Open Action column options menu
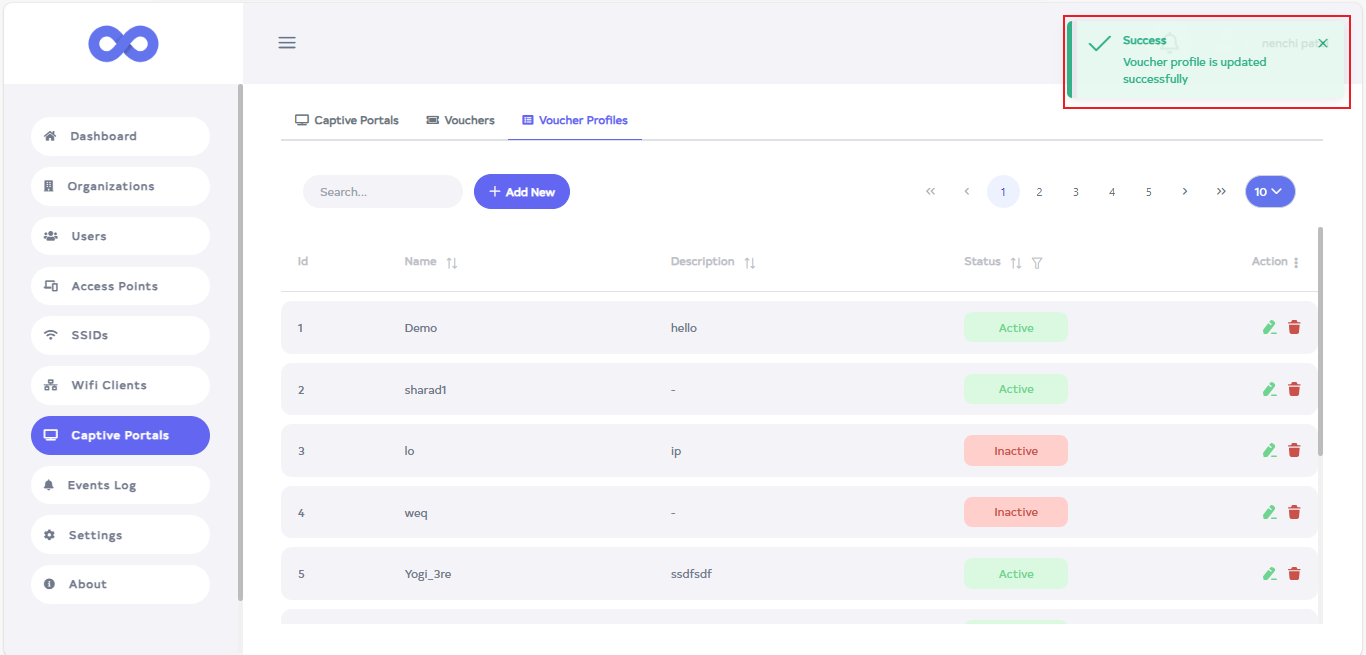The height and width of the screenshot is (655, 1366). point(1296,262)
